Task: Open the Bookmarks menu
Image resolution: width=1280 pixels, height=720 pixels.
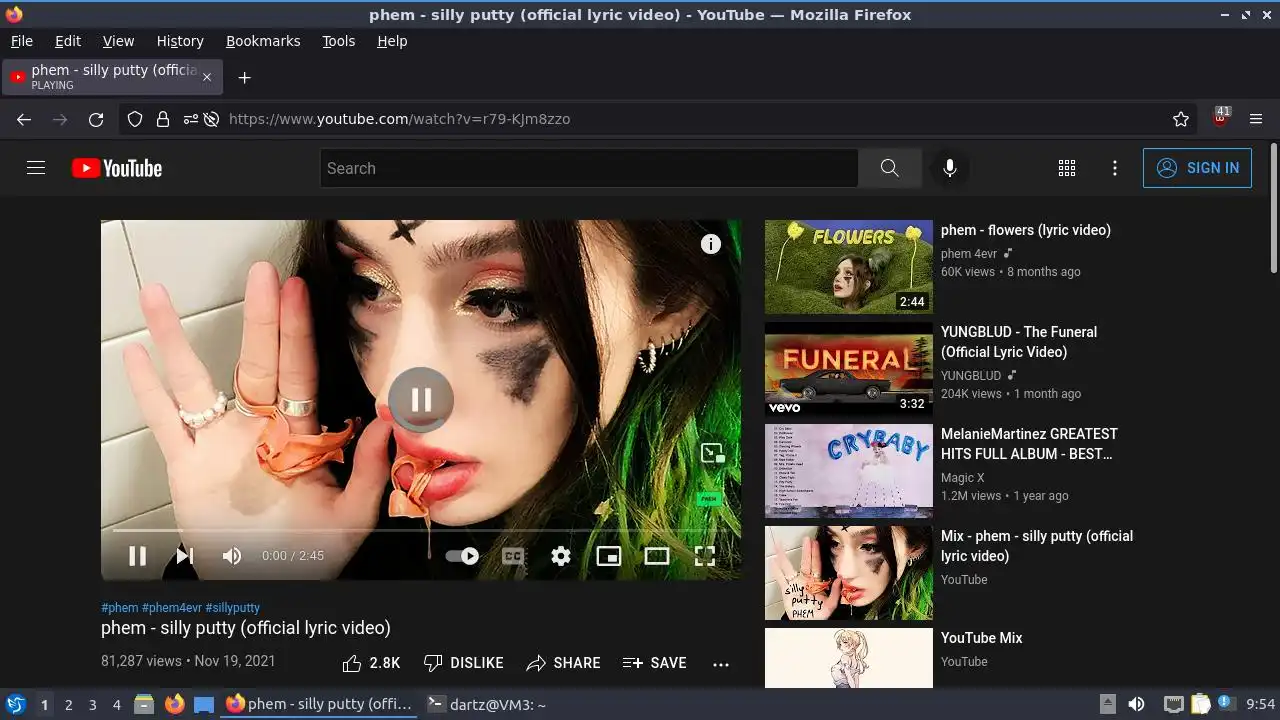Action: pyautogui.click(x=263, y=41)
